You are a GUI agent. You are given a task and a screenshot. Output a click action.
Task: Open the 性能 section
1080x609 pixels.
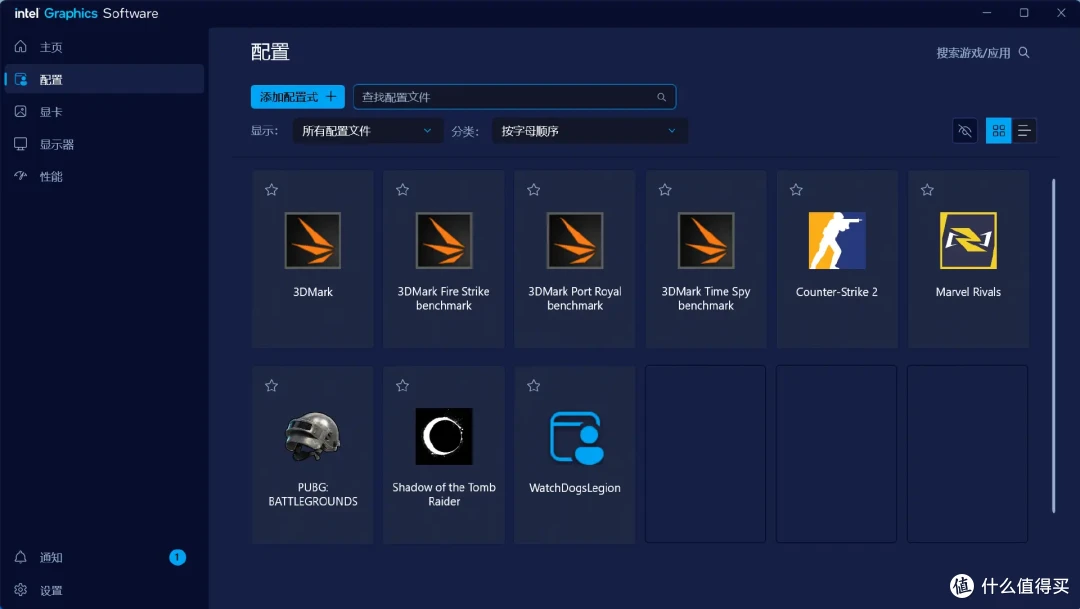105,176
